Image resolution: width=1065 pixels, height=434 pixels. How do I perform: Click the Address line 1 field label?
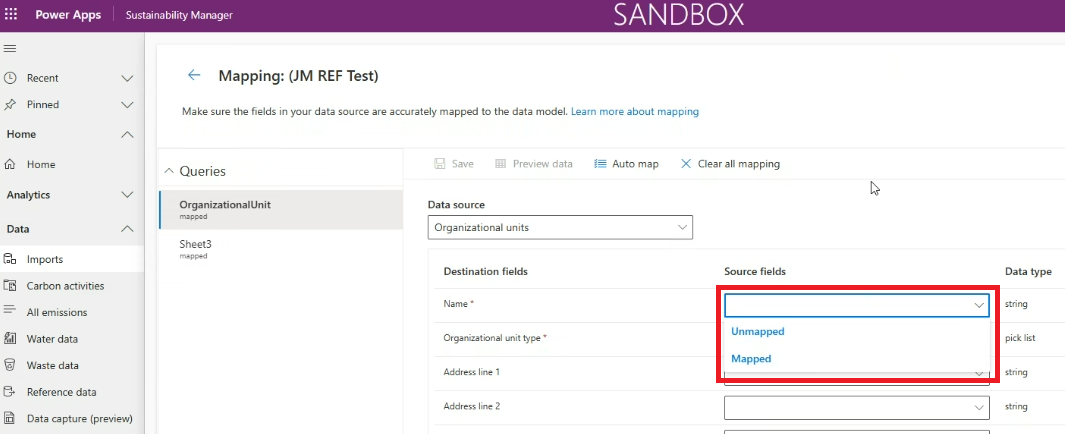[471, 372]
